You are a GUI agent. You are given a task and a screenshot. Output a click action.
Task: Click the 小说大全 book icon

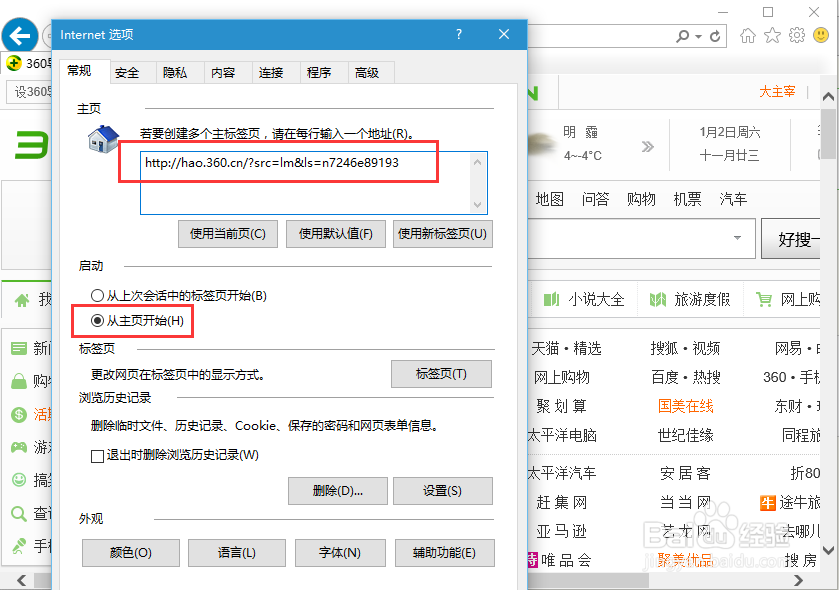click(551, 300)
